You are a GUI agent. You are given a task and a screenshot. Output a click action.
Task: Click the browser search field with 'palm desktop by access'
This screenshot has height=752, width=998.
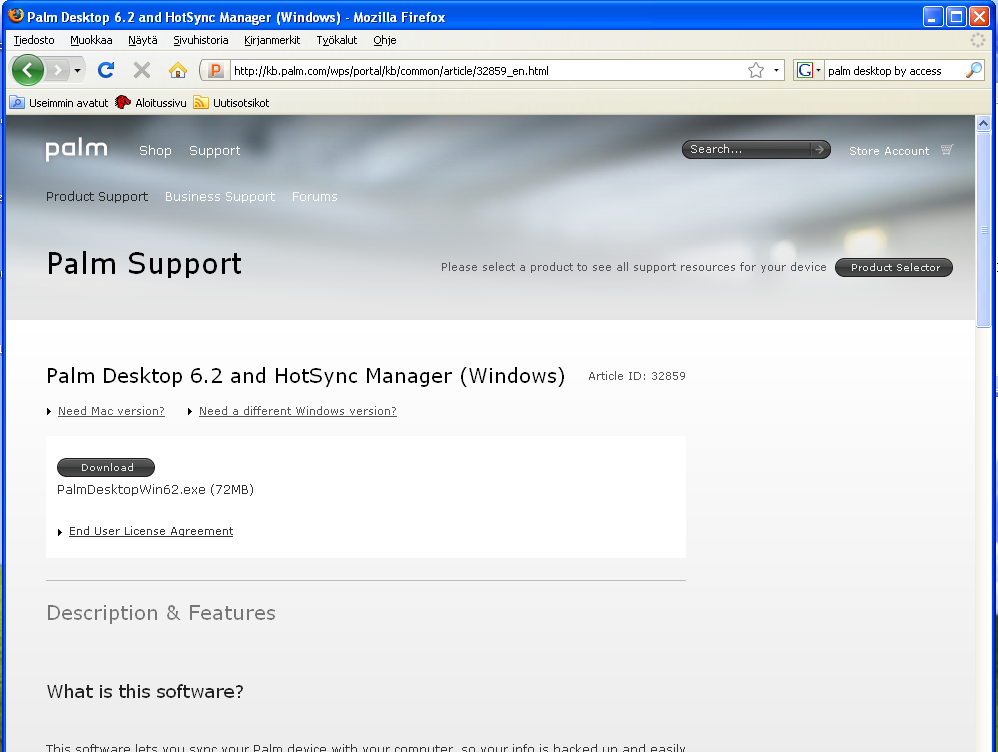894,71
